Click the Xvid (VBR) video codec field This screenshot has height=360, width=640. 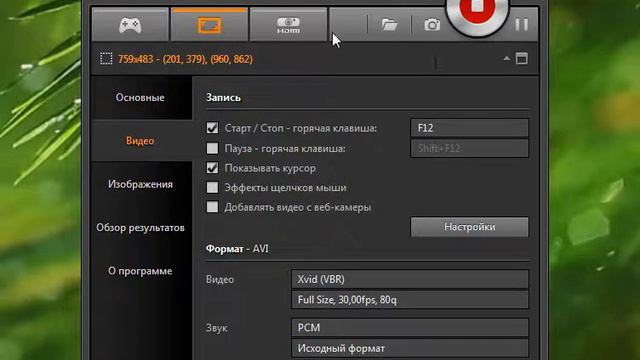pos(410,280)
